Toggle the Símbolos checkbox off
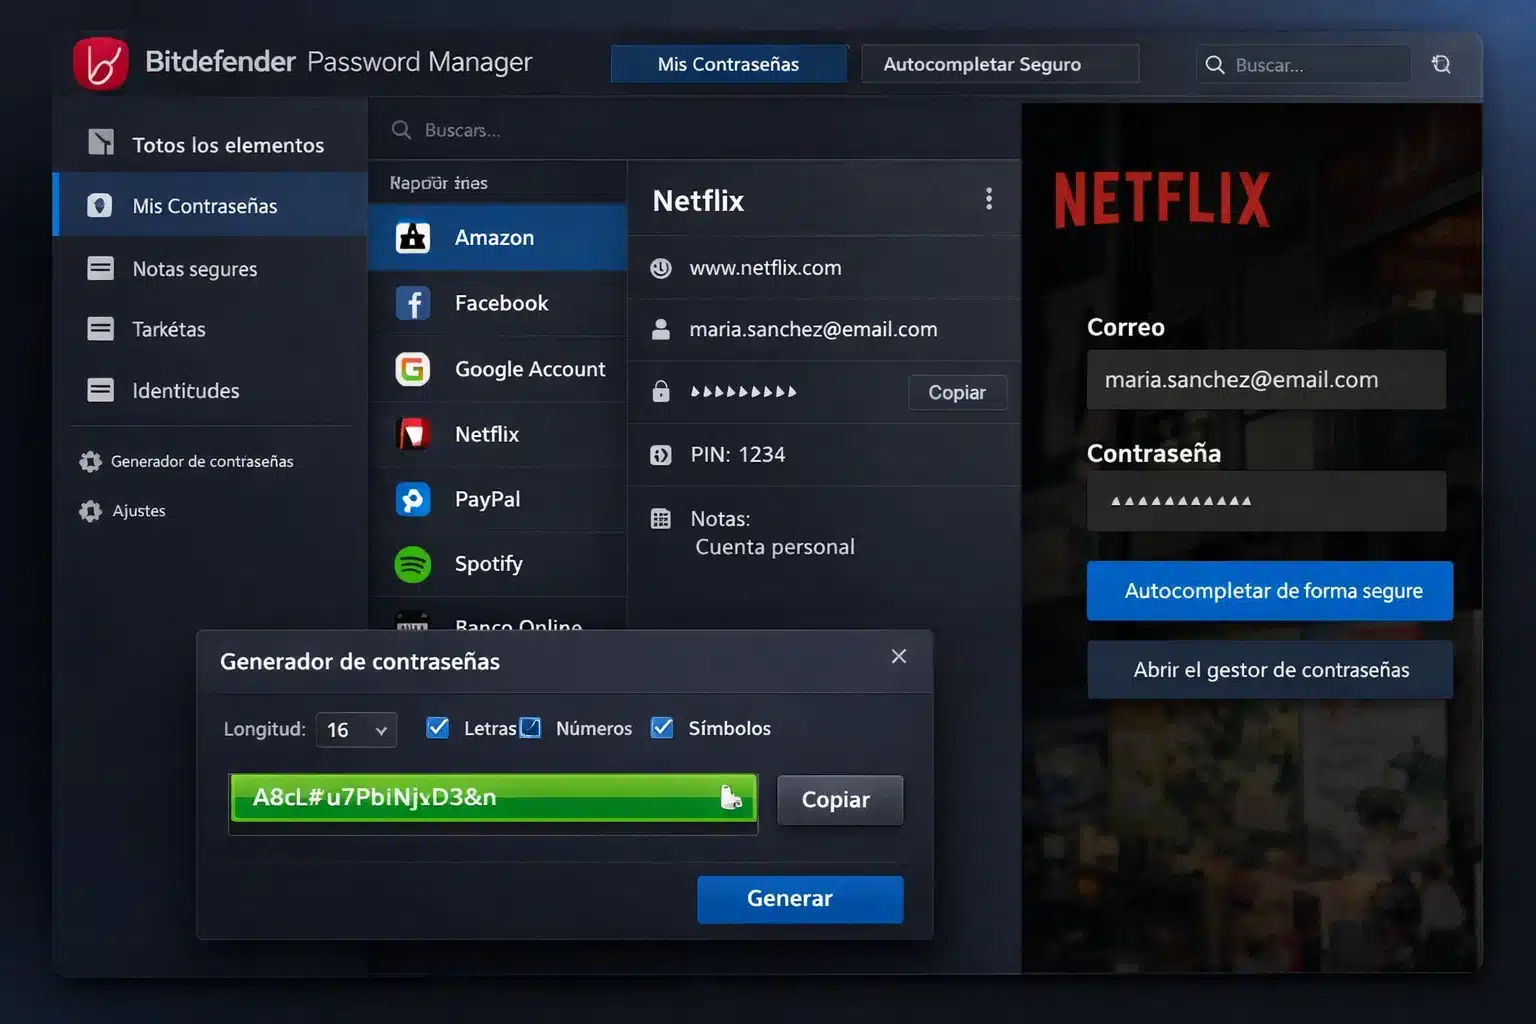Viewport: 1536px width, 1024px height. coord(662,728)
